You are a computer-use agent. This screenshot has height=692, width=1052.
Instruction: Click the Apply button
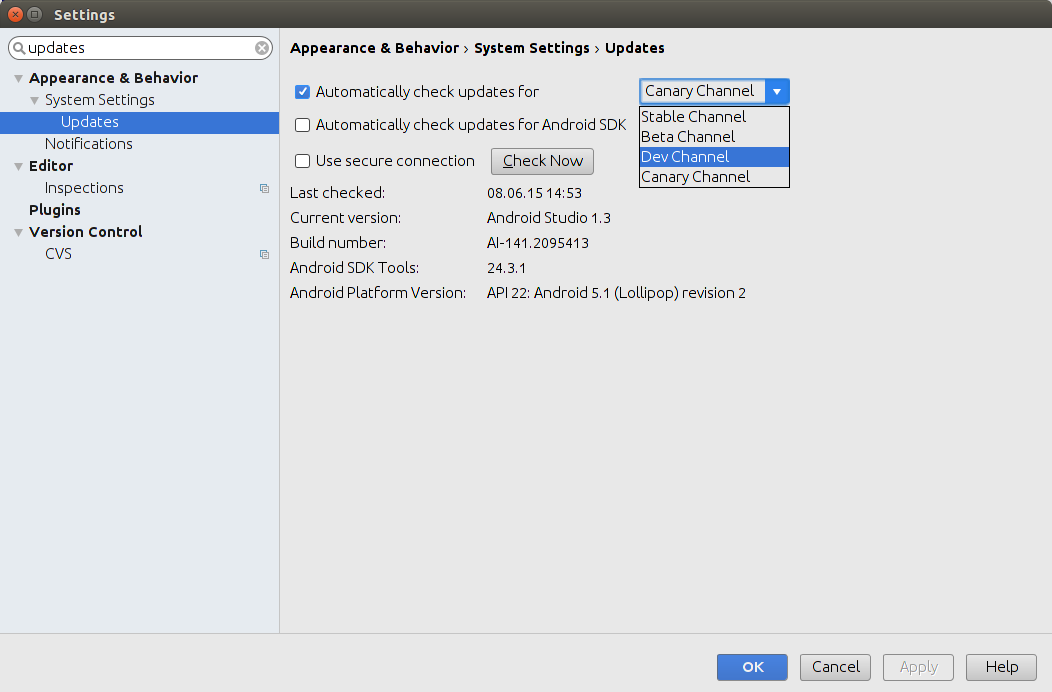point(918,667)
